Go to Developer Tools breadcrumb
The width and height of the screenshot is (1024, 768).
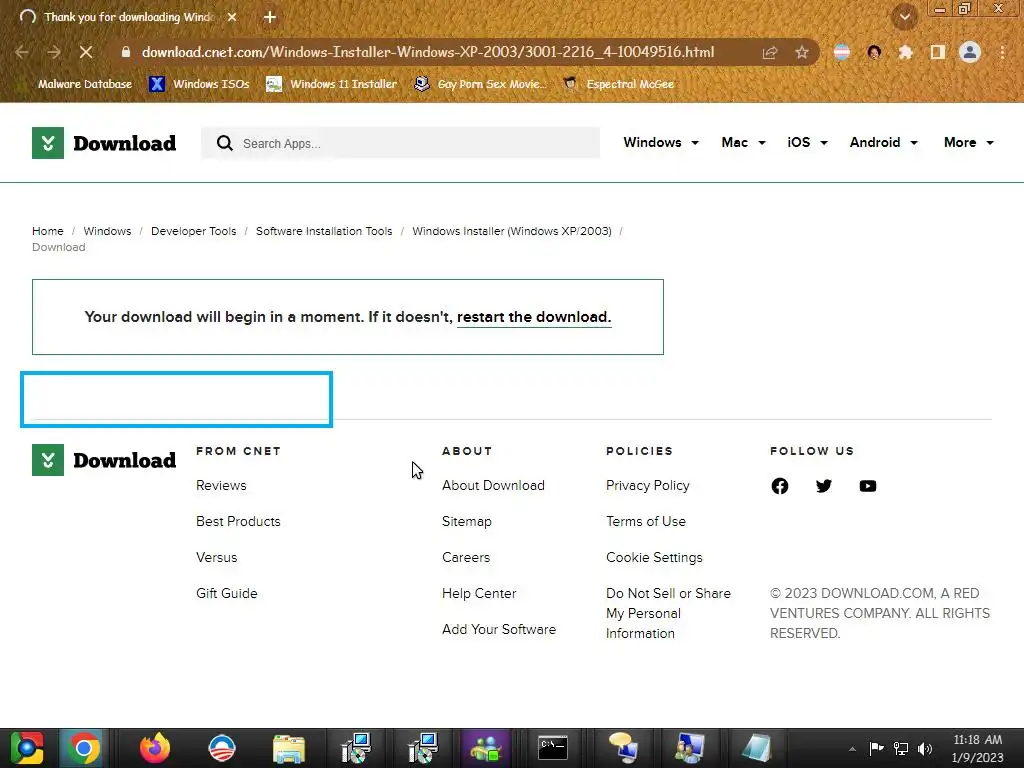(193, 231)
